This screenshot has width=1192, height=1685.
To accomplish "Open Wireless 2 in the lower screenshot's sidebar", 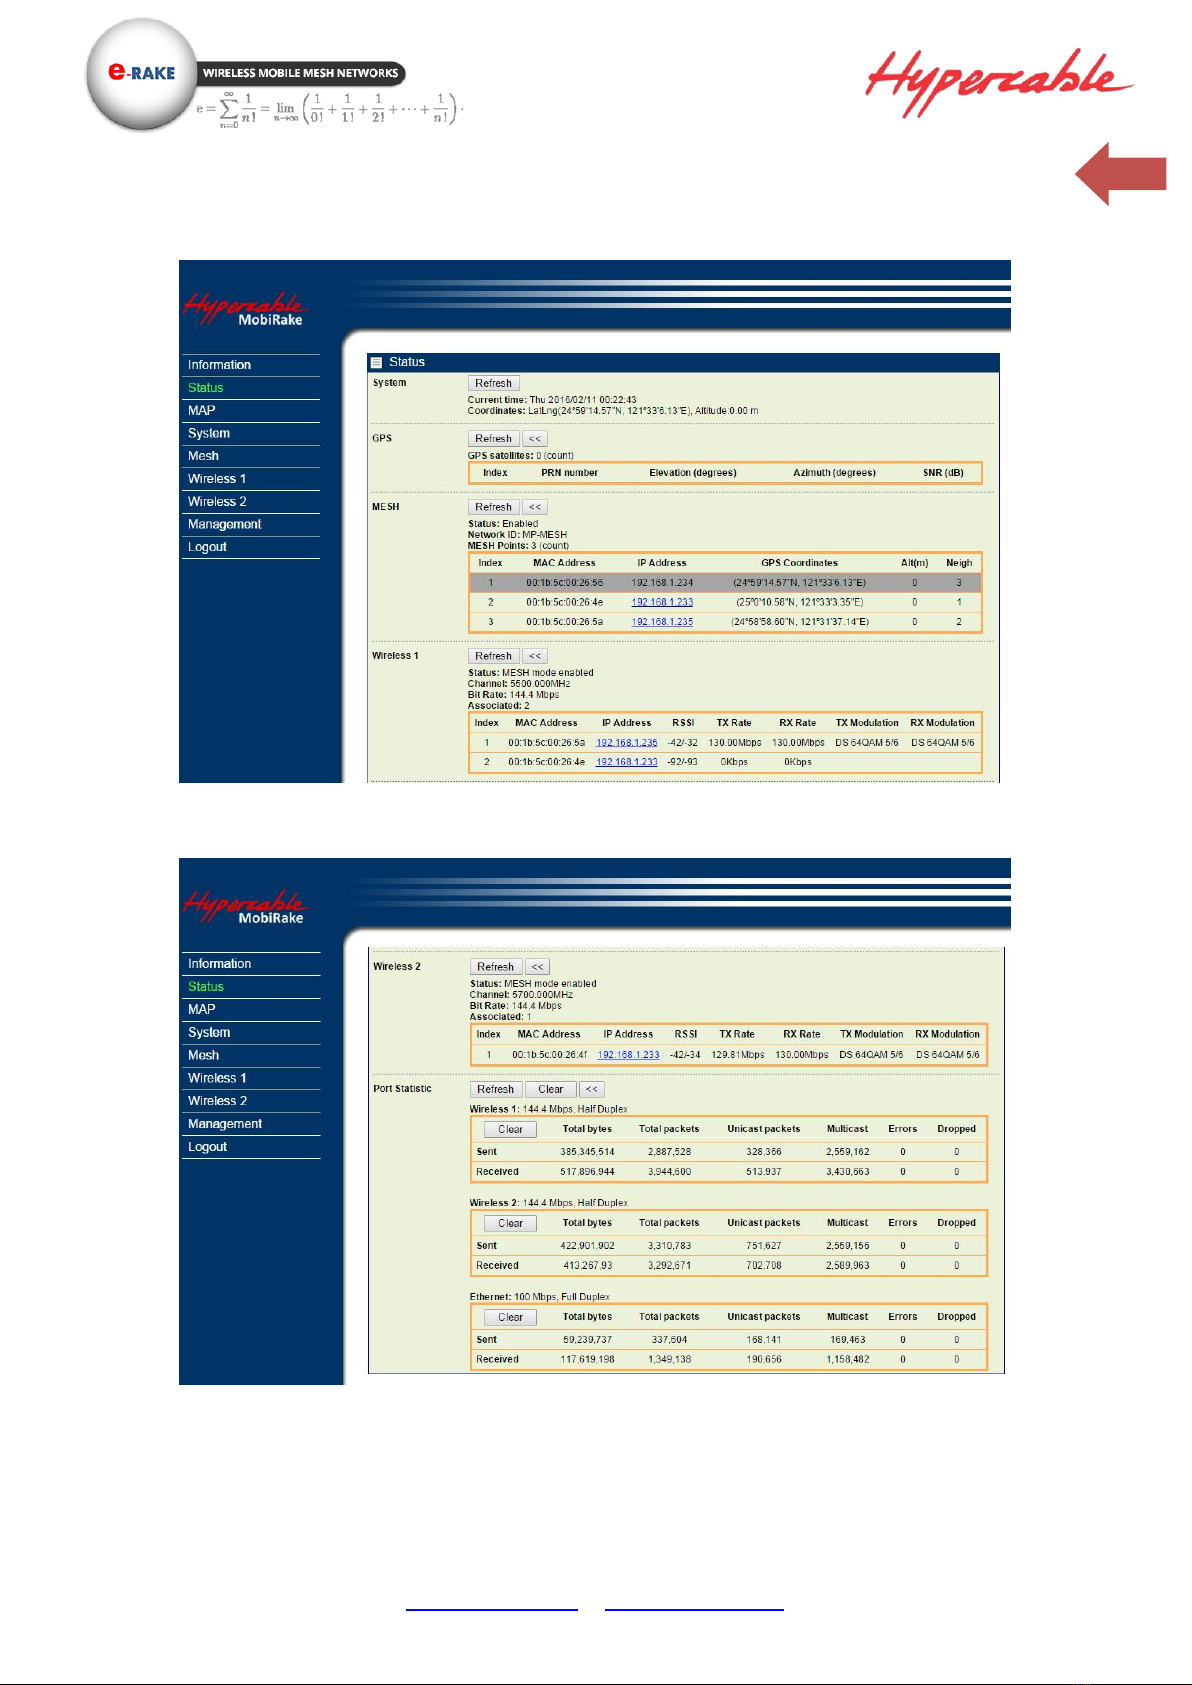I will pos(217,1101).
